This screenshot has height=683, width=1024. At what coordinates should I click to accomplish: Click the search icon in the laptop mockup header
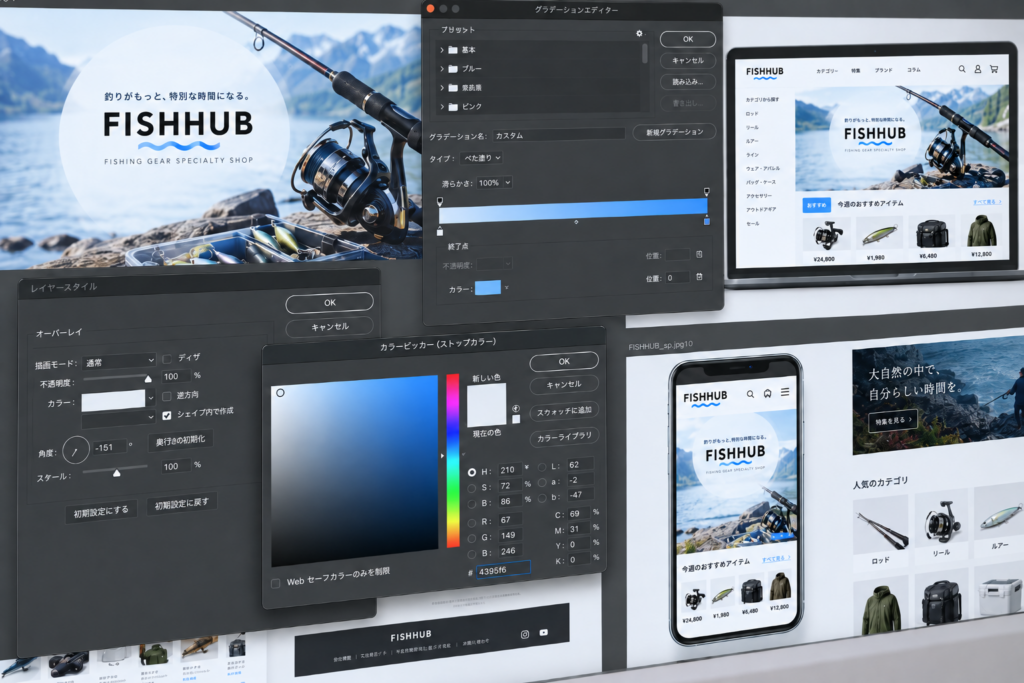962,69
